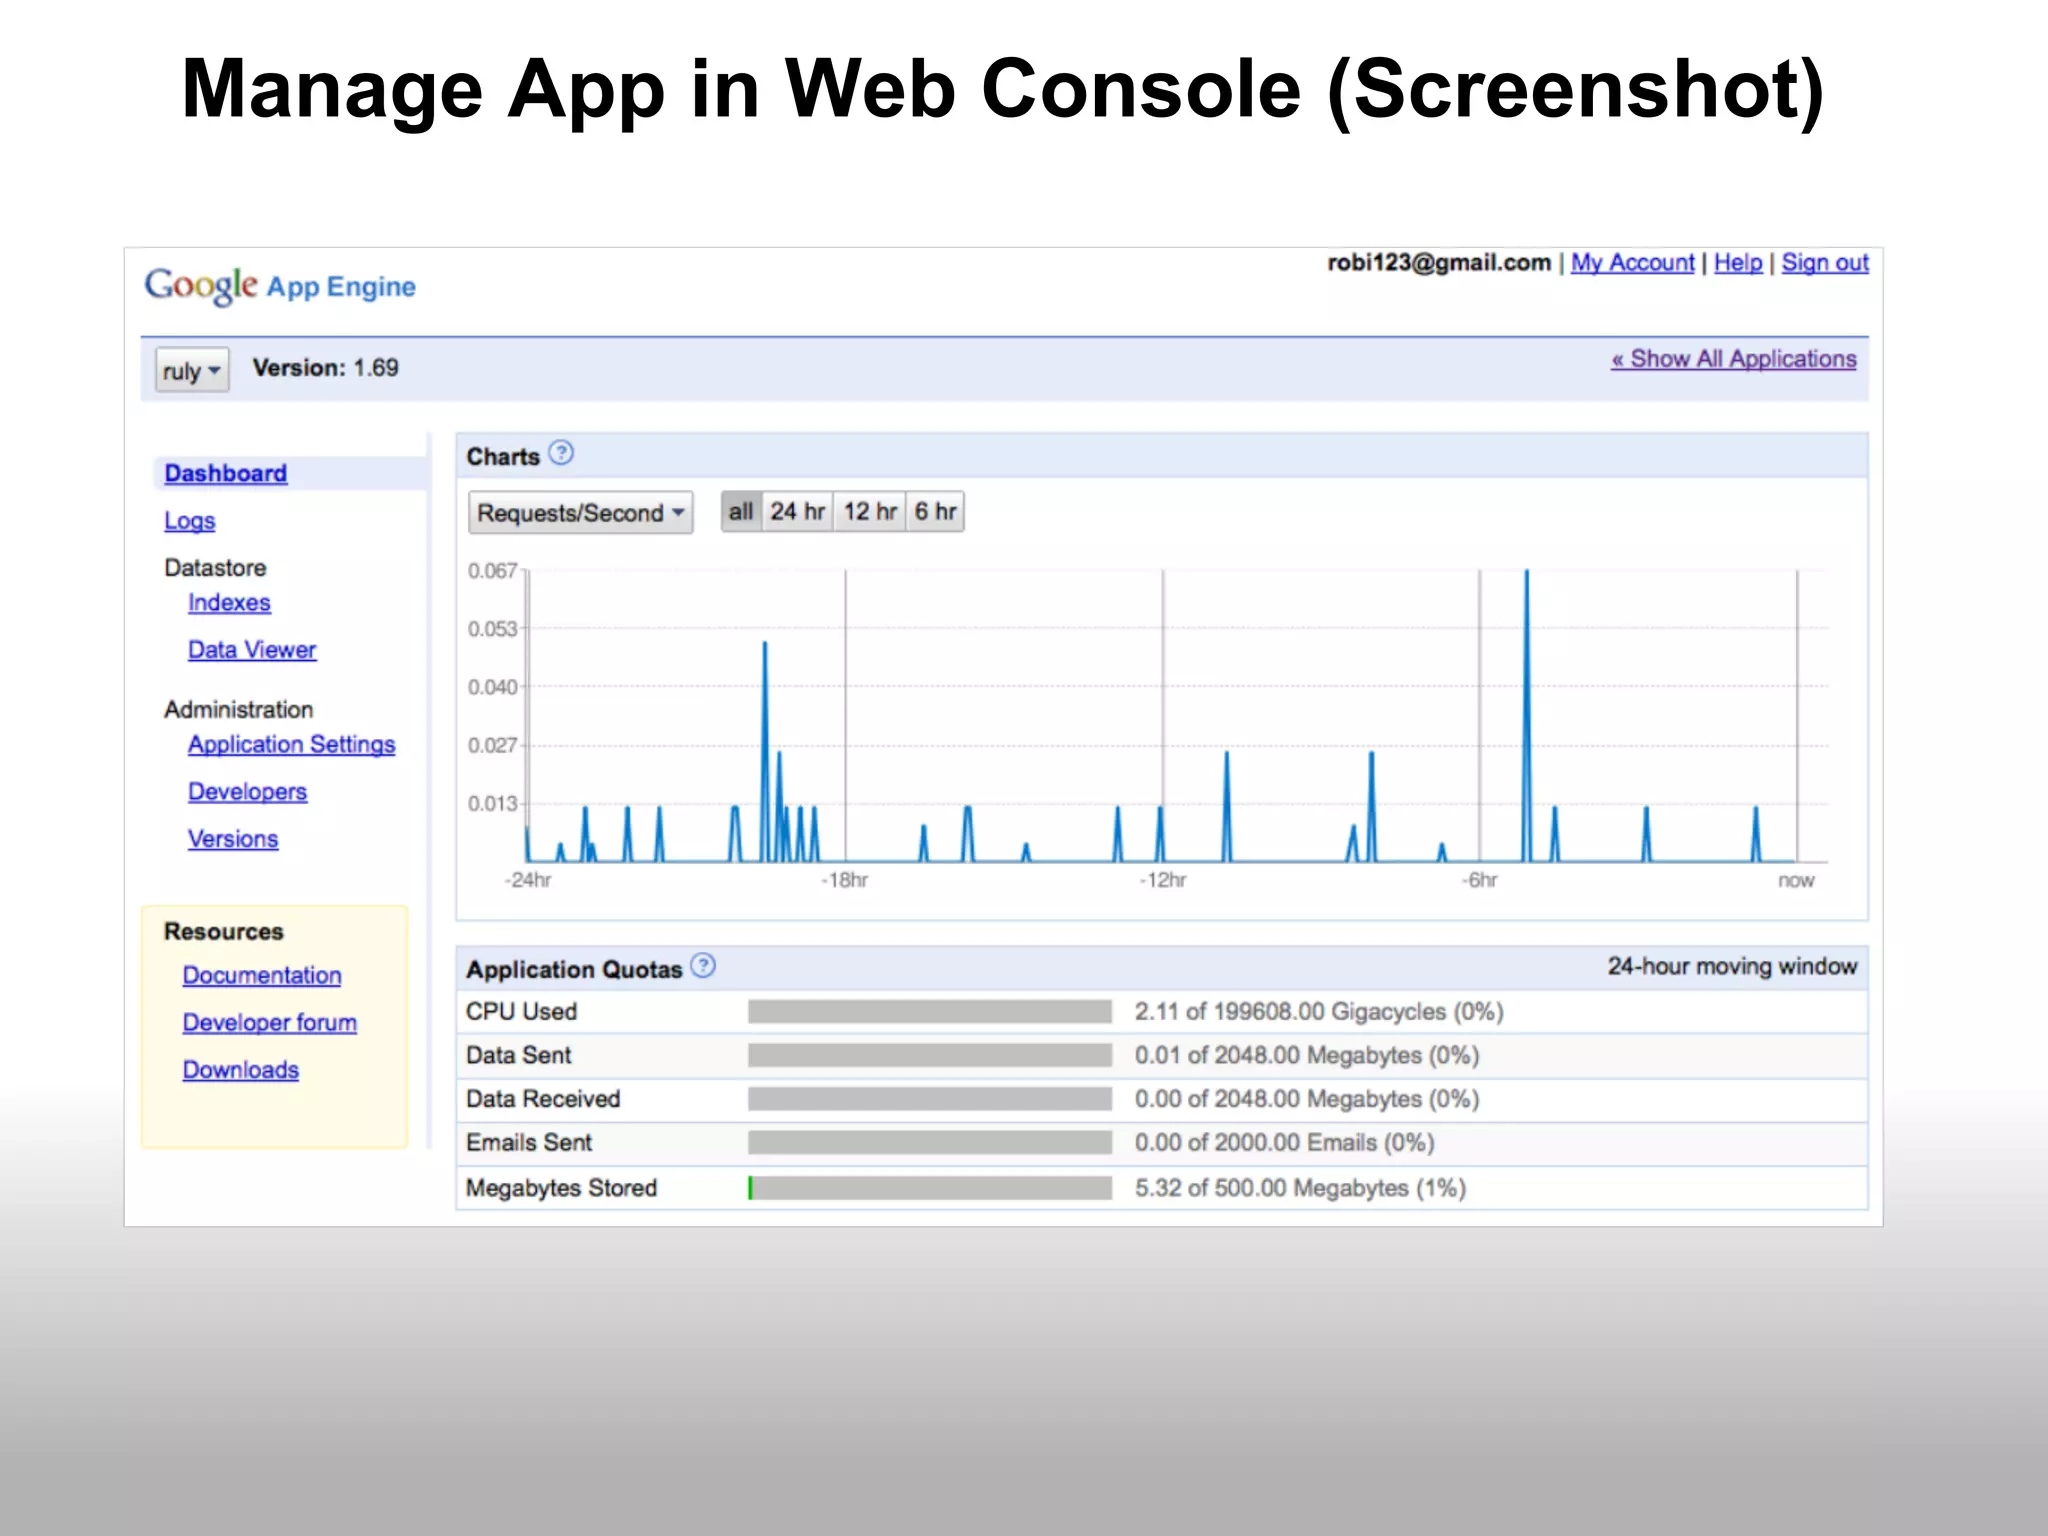Open the Data Viewer
Viewport: 2048px width, 1536px height.
(252, 650)
